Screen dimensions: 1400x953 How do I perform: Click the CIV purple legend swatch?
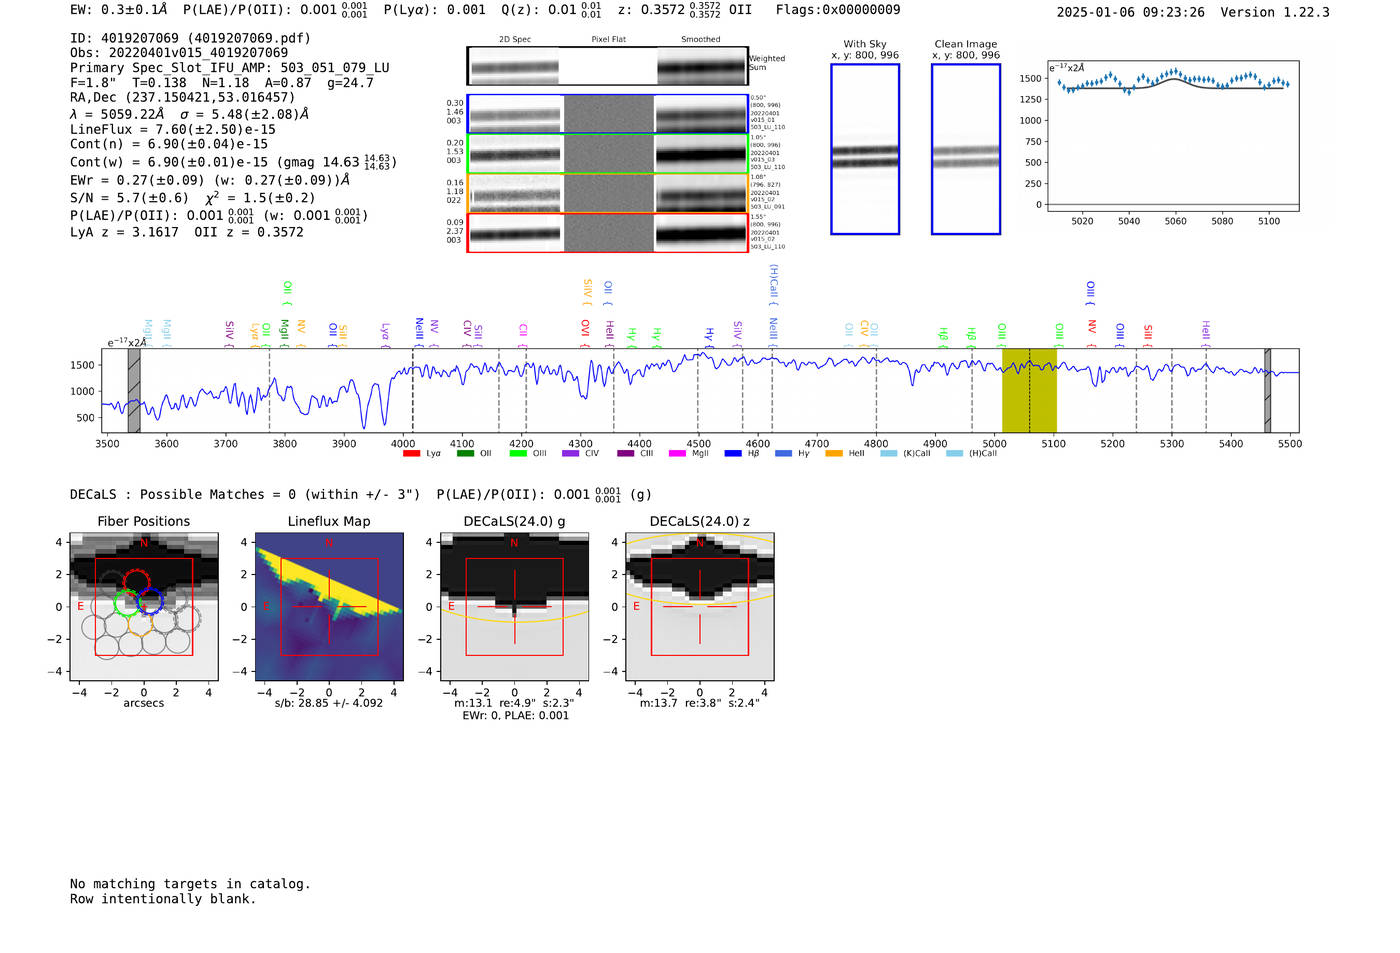tap(571, 454)
